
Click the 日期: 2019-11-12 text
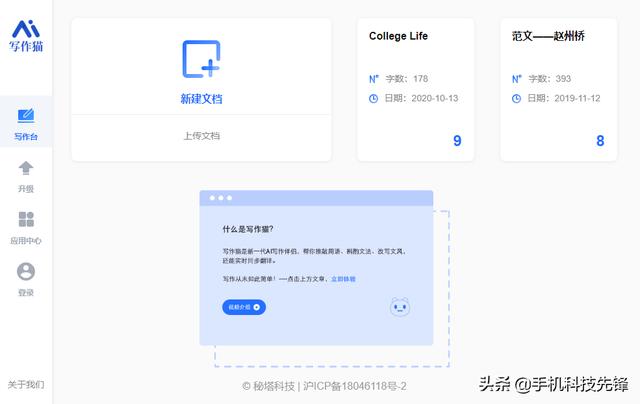(564, 98)
